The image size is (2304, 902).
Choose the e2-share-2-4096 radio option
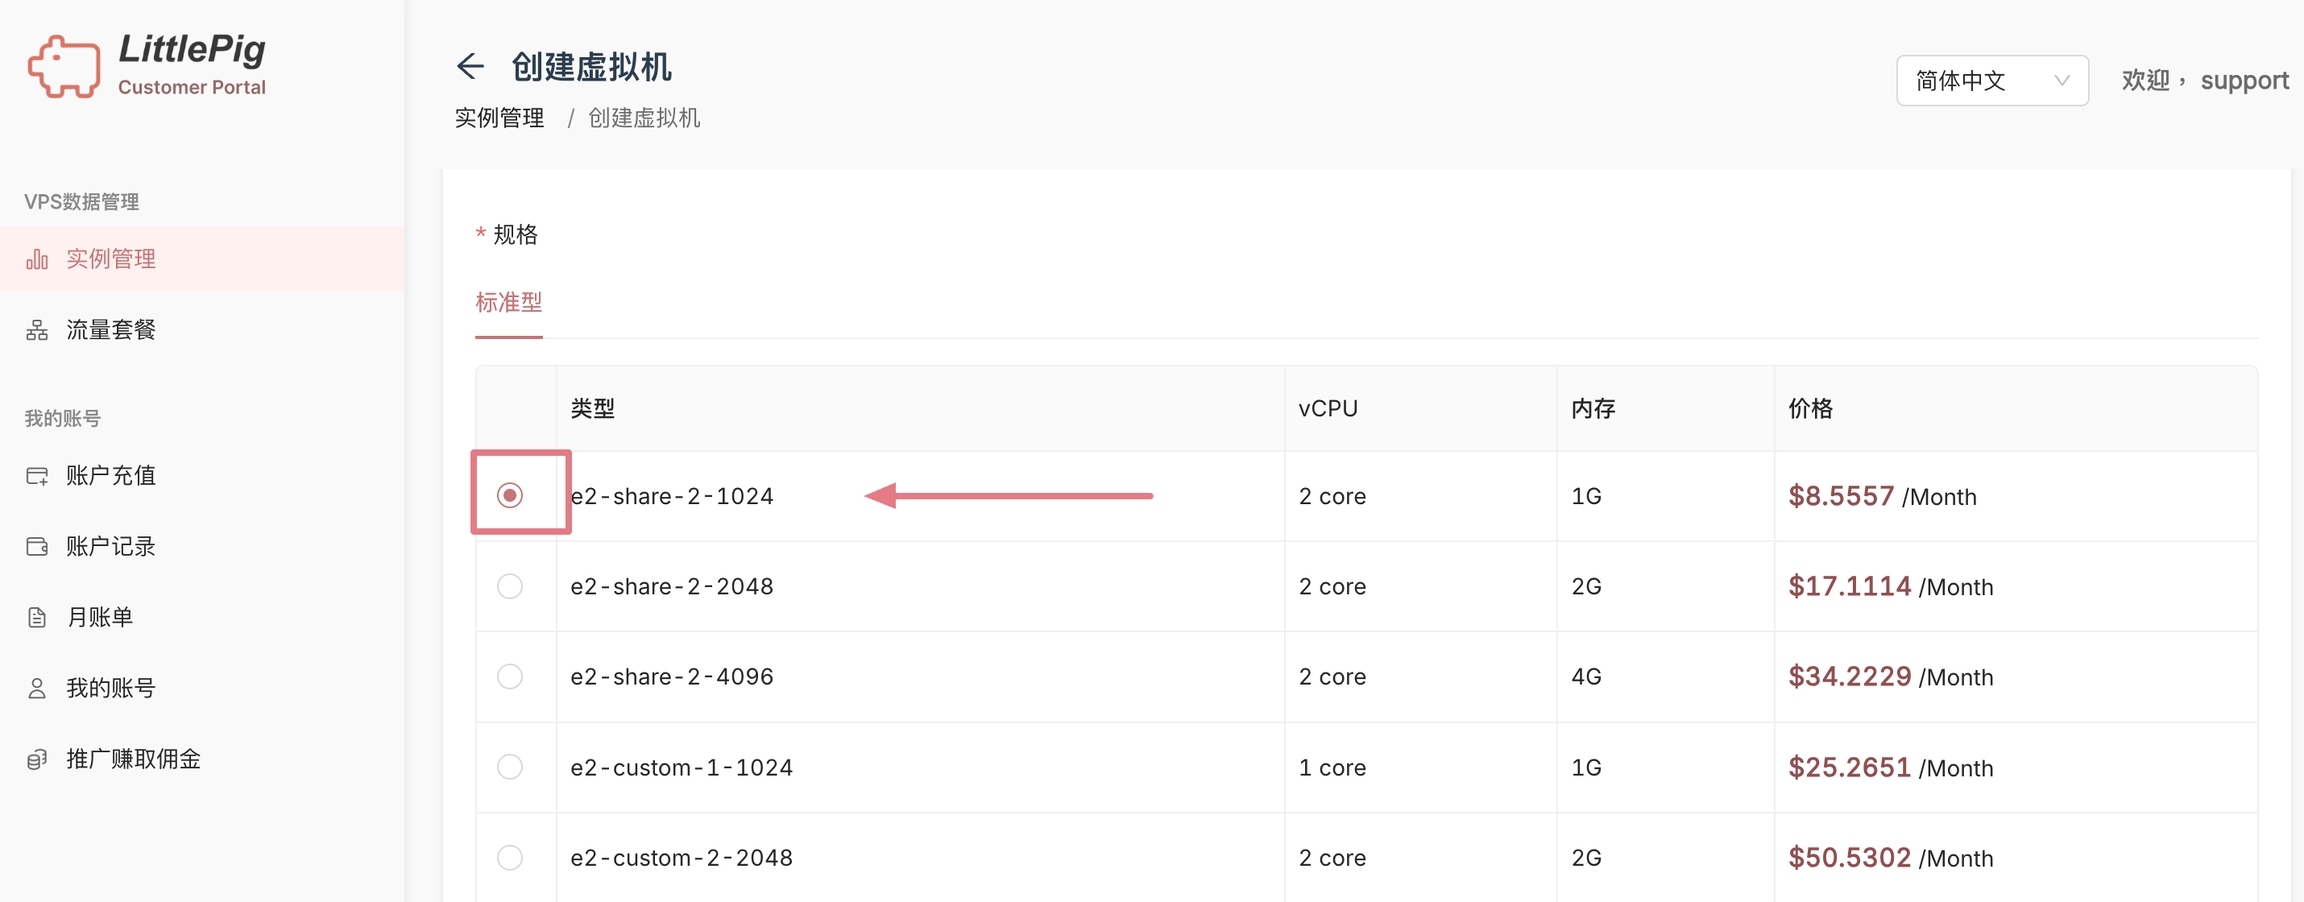(510, 677)
